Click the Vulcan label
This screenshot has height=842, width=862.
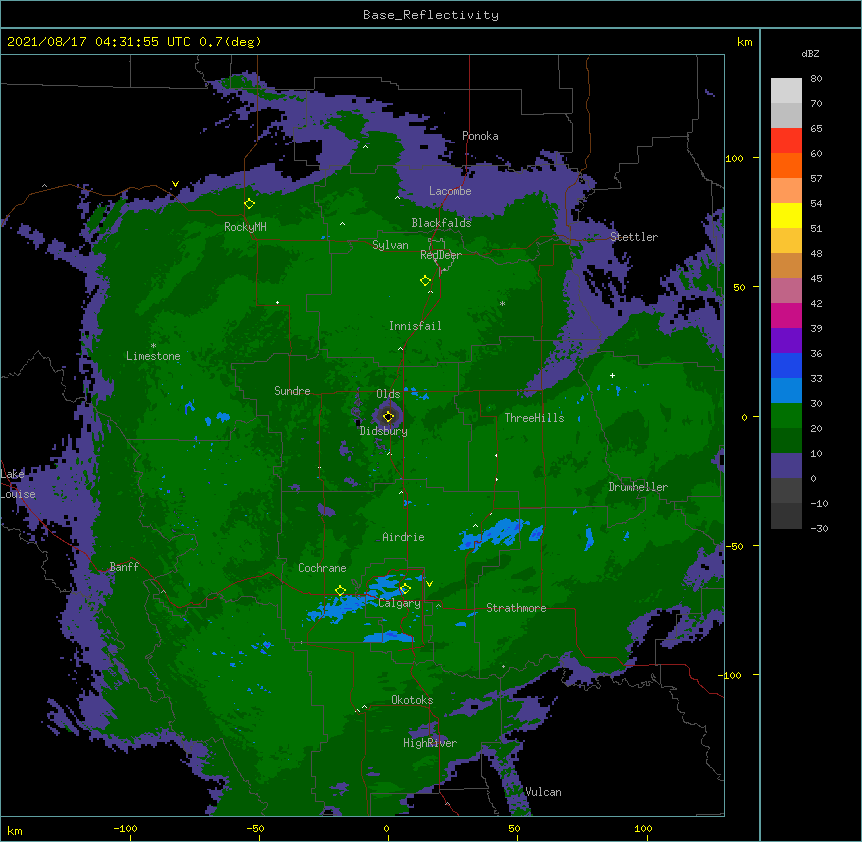pyautogui.click(x=543, y=792)
